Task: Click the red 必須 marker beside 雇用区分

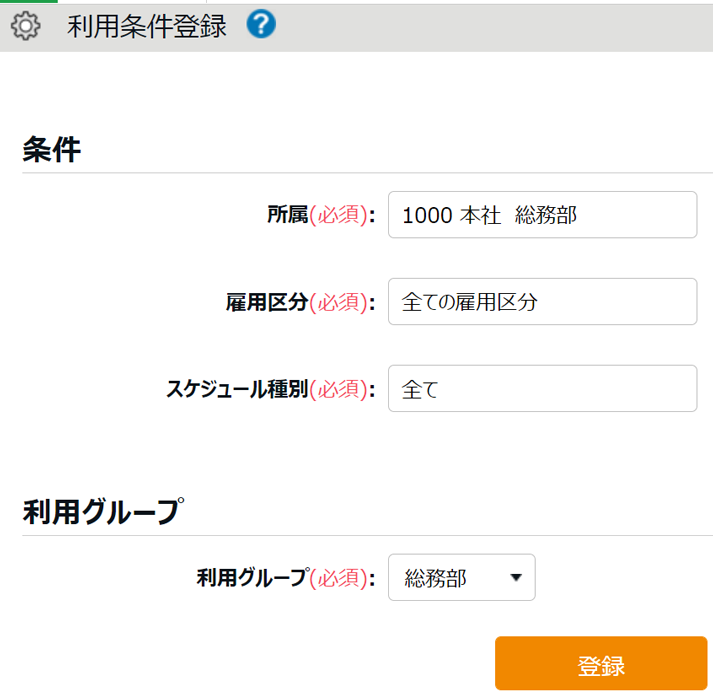Action: point(340,302)
